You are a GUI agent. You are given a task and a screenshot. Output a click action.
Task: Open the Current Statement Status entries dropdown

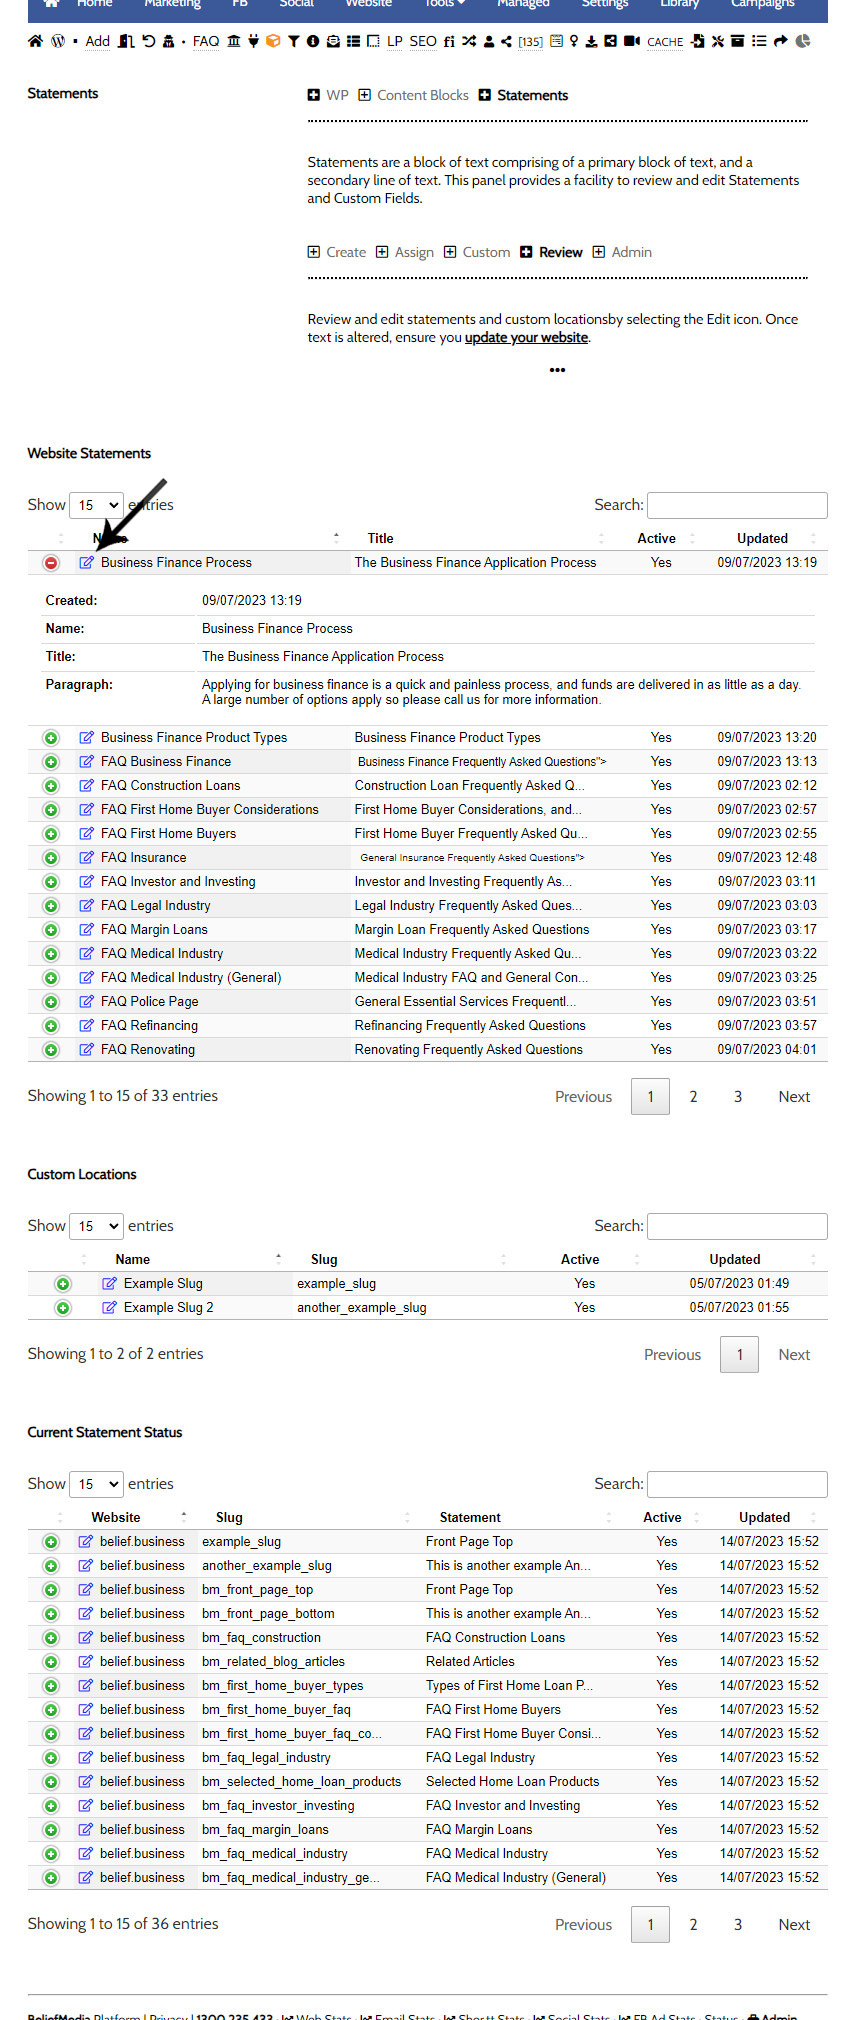[96, 1484]
